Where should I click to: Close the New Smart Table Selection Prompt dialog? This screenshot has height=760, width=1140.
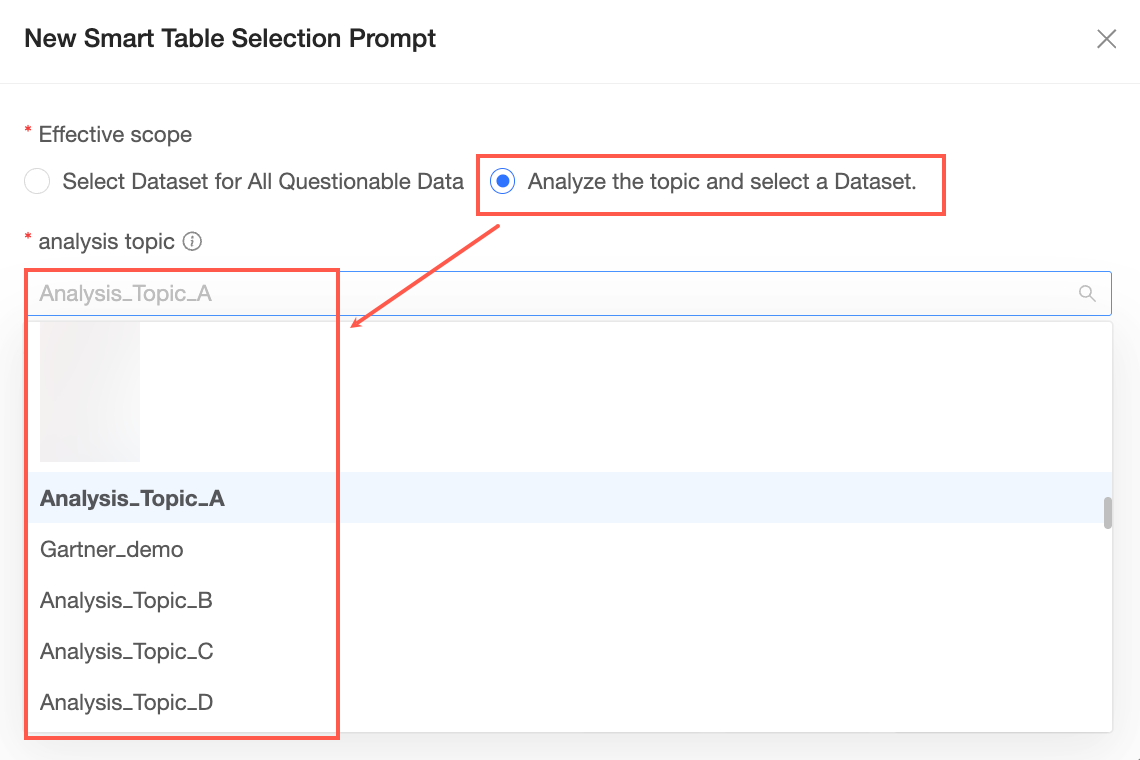pyautogui.click(x=1106, y=39)
